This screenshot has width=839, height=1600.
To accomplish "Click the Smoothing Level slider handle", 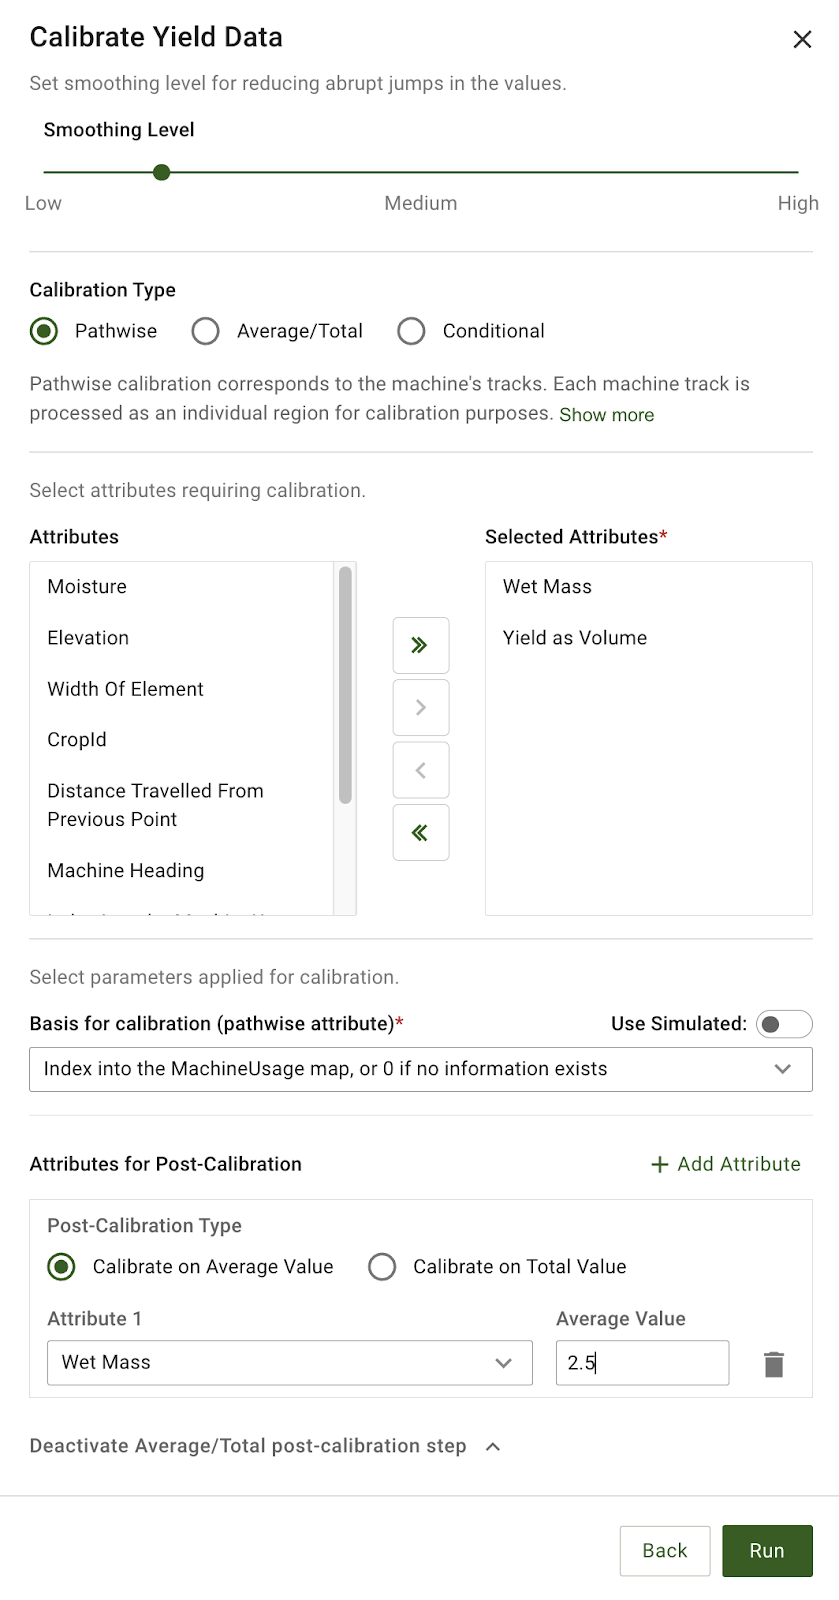I will 162,172.
